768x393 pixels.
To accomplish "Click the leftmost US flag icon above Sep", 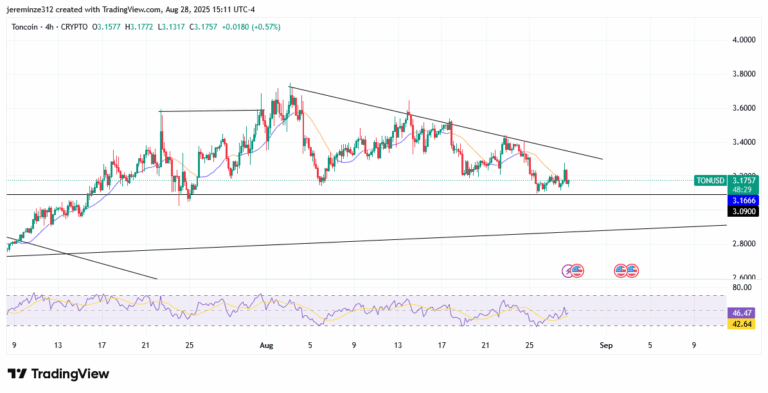I will (x=621, y=270).
